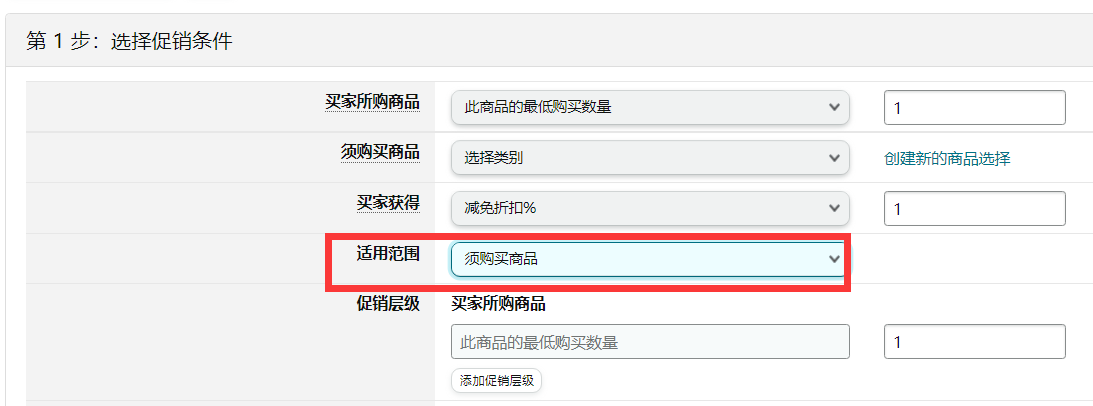Click chevron arrow on 适用范围 select
The height and width of the screenshot is (406, 1093).
pos(834,259)
